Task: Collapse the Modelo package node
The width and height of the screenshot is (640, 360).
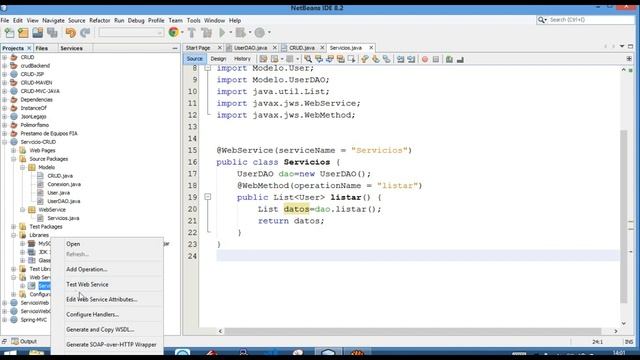Action: pyautogui.click(x=22, y=167)
